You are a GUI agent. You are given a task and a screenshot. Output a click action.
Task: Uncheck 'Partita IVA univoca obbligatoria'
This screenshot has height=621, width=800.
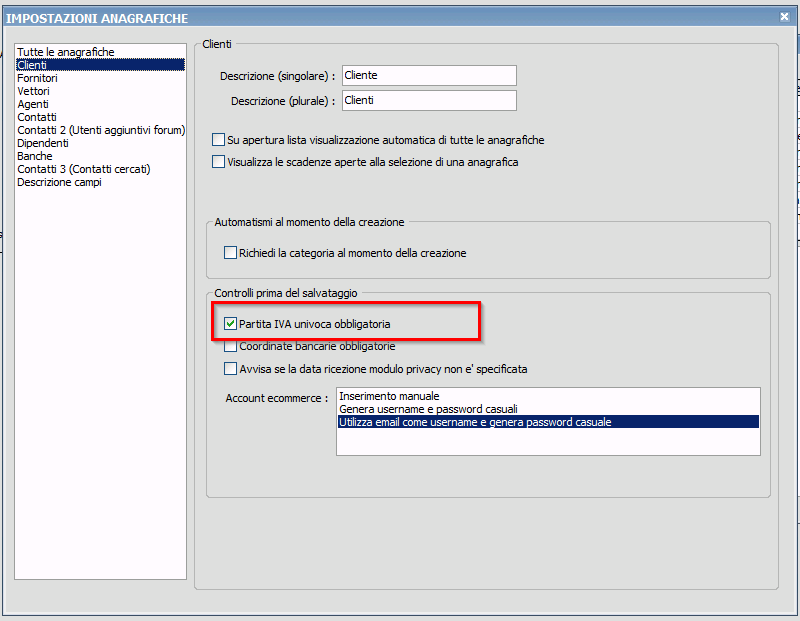(x=231, y=324)
